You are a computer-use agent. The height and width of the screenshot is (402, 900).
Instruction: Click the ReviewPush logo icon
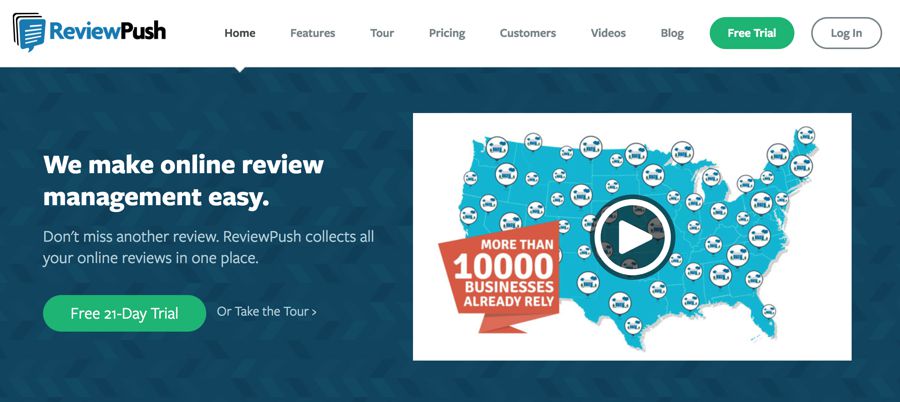tap(29, 32)
